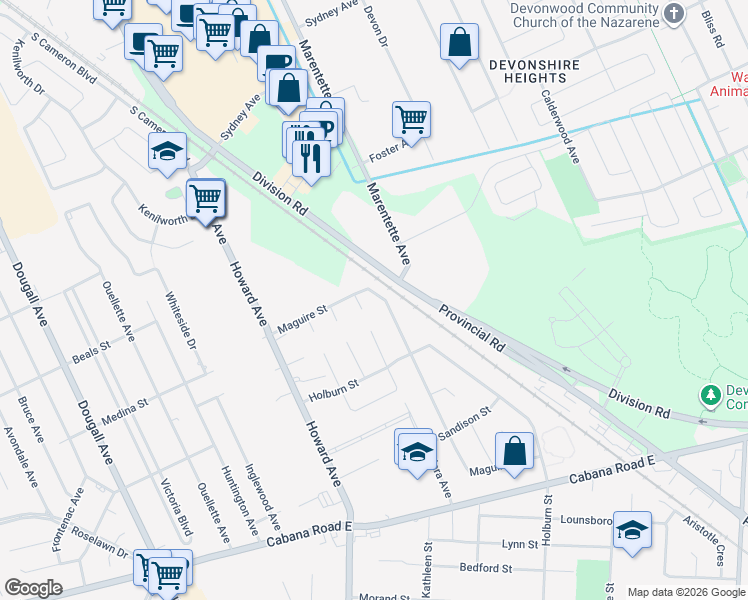Click the 'Map data ©2026 Google' attribution
748x600 pixels.
pyautogui.click(x=686, y=592)
